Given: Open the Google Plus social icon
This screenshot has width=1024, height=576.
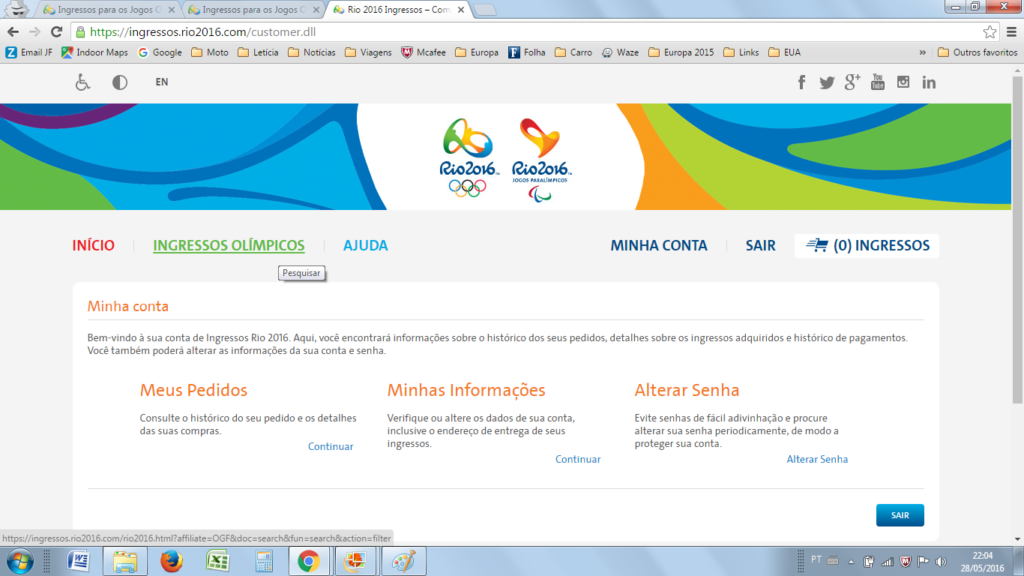Looking at the screenshot, I should click(x=852, y=82).
